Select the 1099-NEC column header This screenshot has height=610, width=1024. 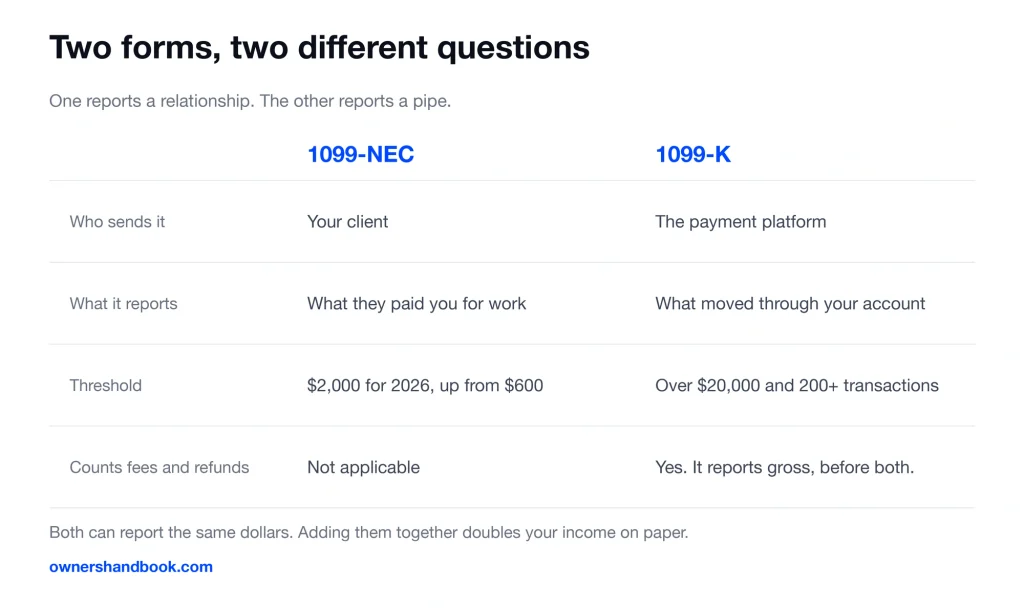[x=360, y=155]
